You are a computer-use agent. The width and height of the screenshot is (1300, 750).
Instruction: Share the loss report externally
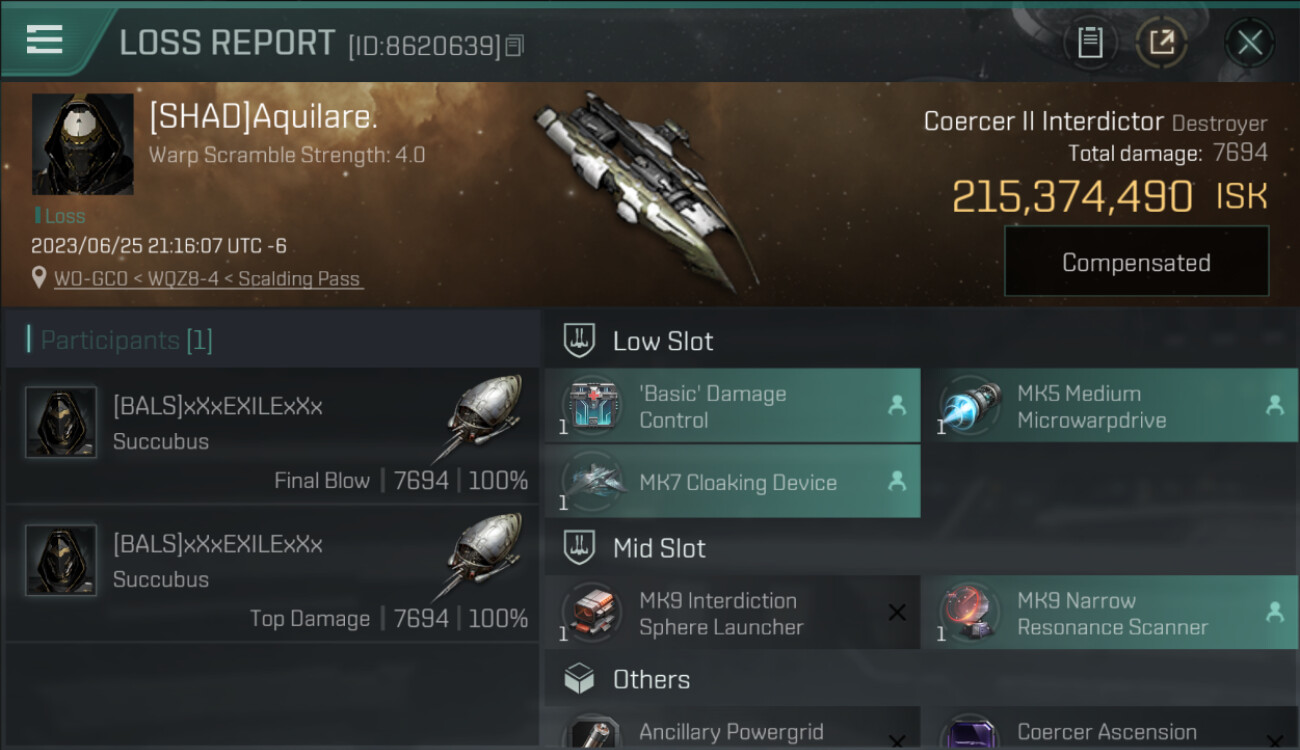1161,42
